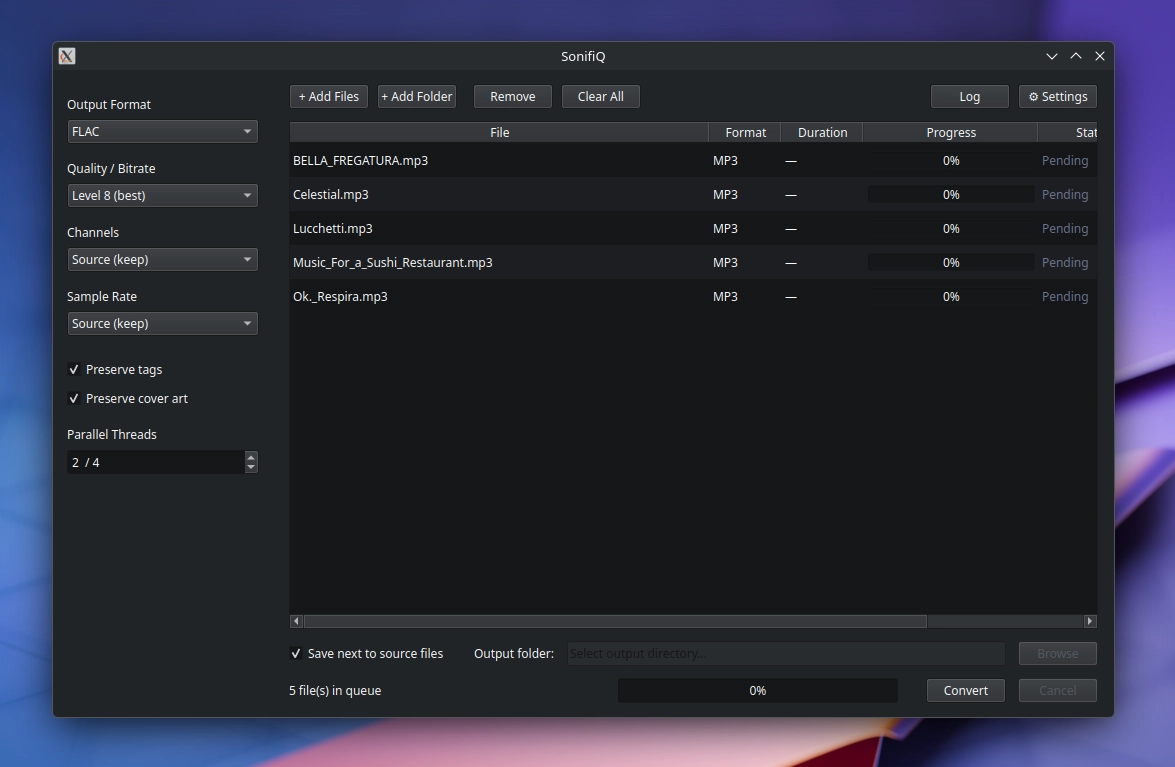This screenshot has height=767, width=1175.
Task: Click the duration dash of Lucchetti.mp3
Action: click(791, 229)
